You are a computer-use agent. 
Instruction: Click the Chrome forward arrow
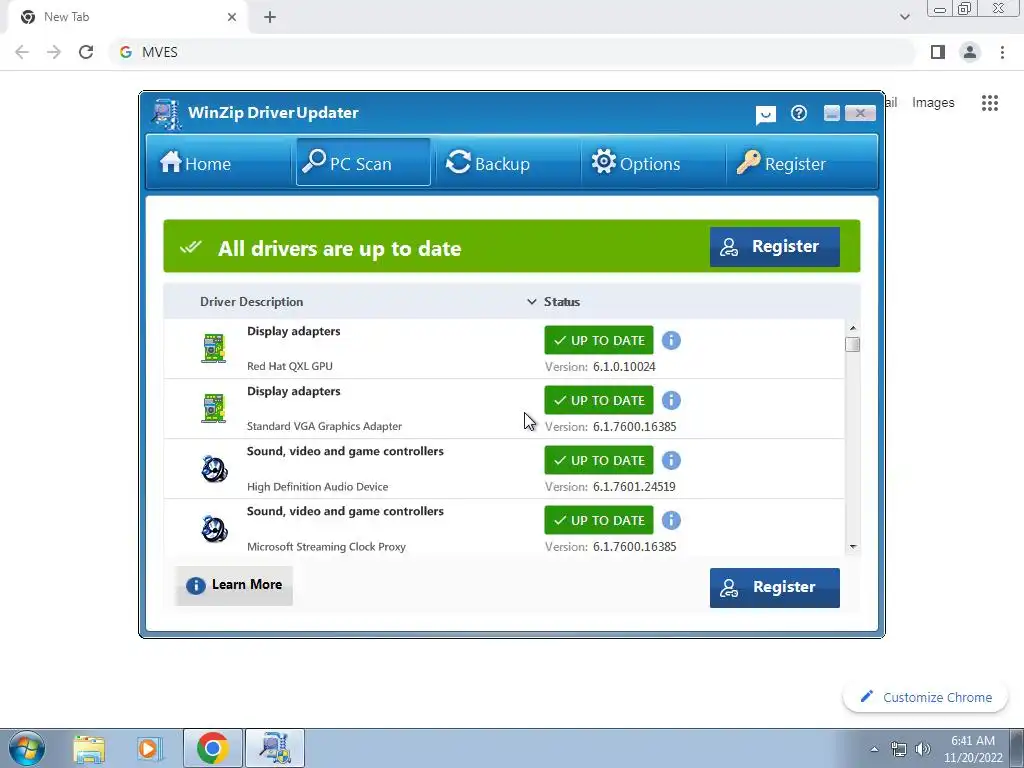pos(54,52)
